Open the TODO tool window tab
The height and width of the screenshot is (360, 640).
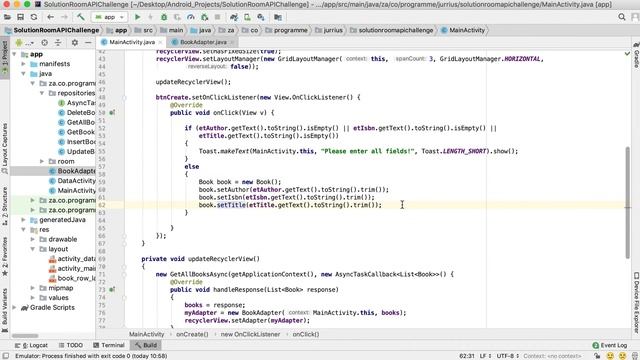(71, 345)
